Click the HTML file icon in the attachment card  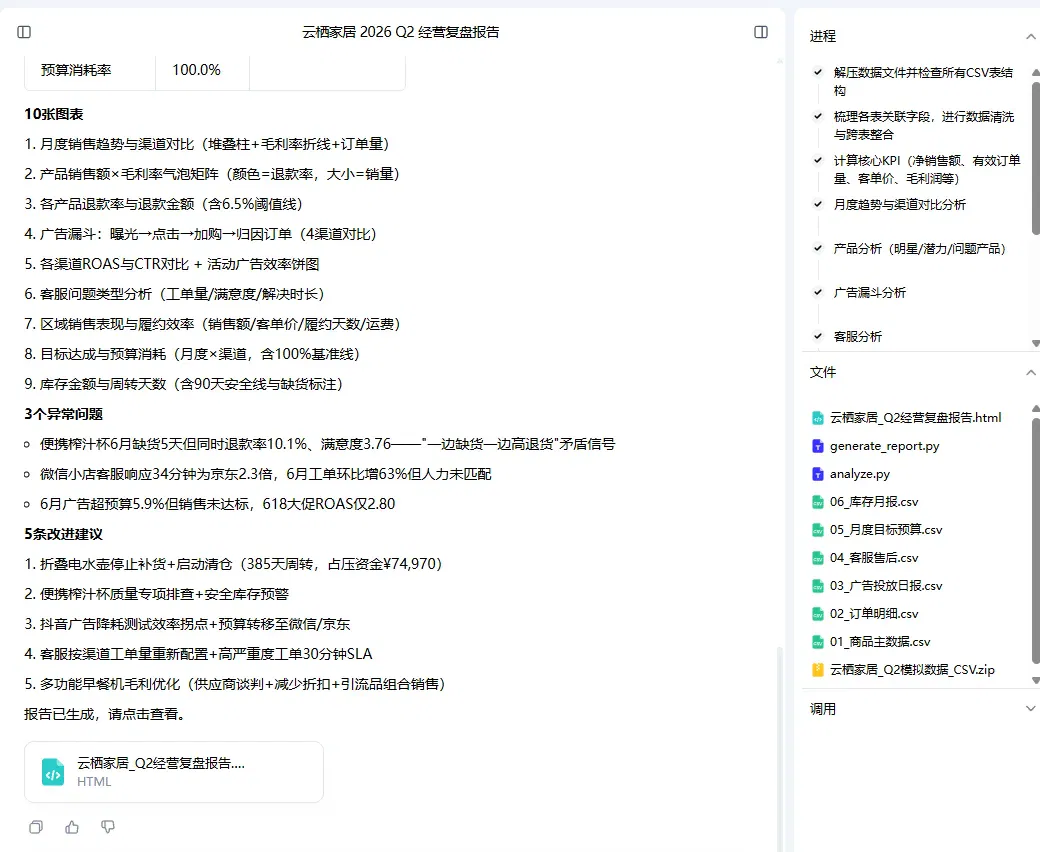pos(53,772)
